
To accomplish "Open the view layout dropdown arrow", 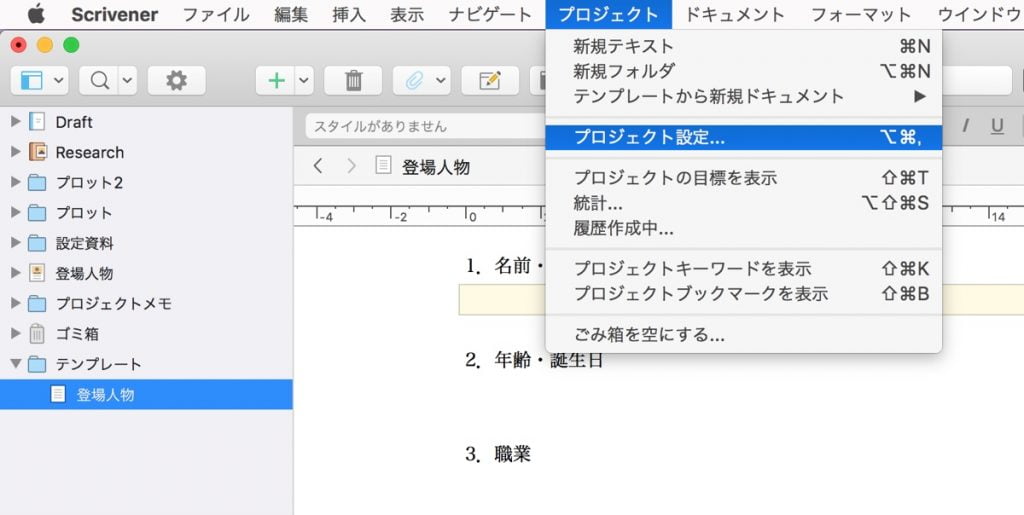I will pyautogui.click(x=59, y=80).
